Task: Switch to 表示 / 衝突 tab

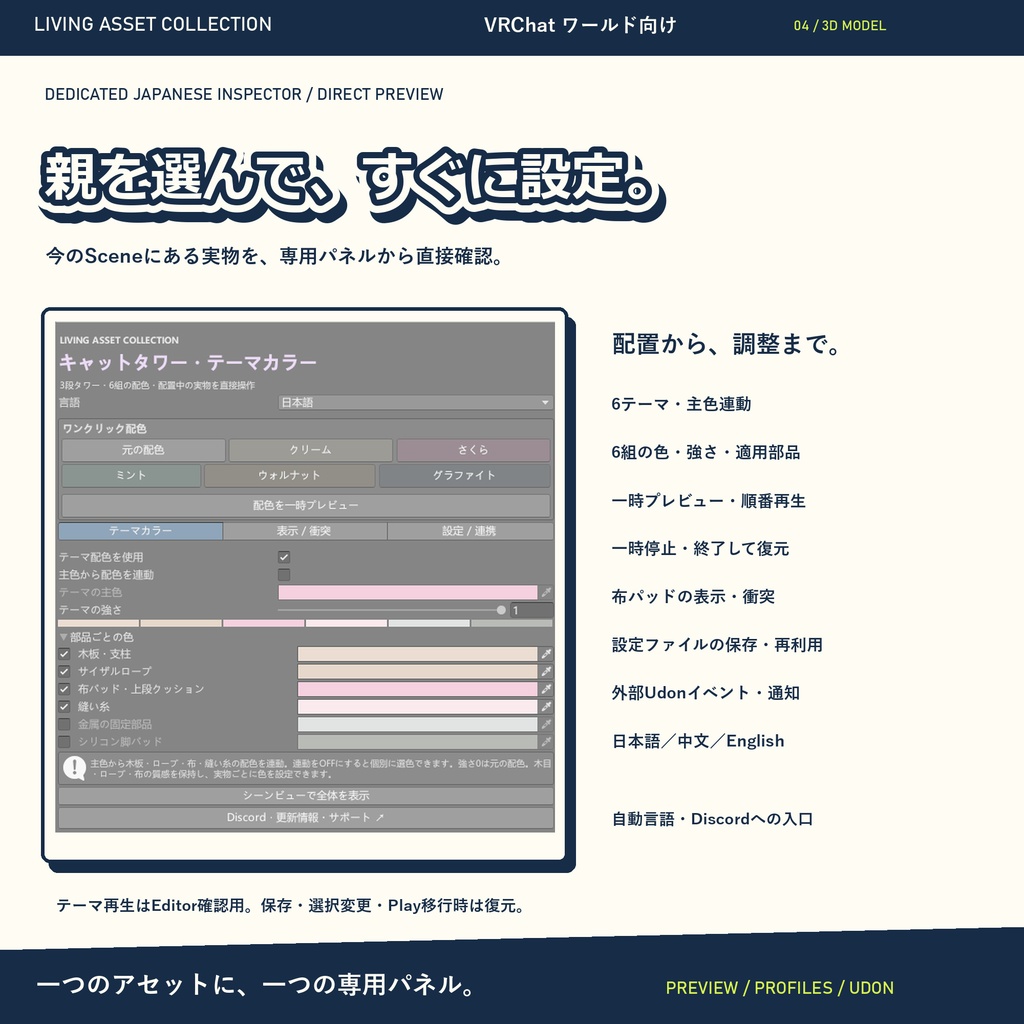Action: [x=304, y=531]
